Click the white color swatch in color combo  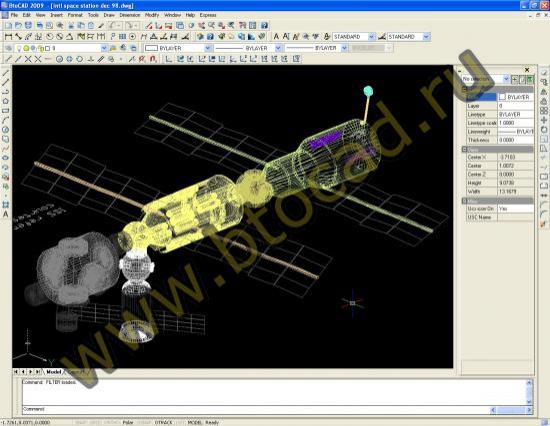(151, 48)
